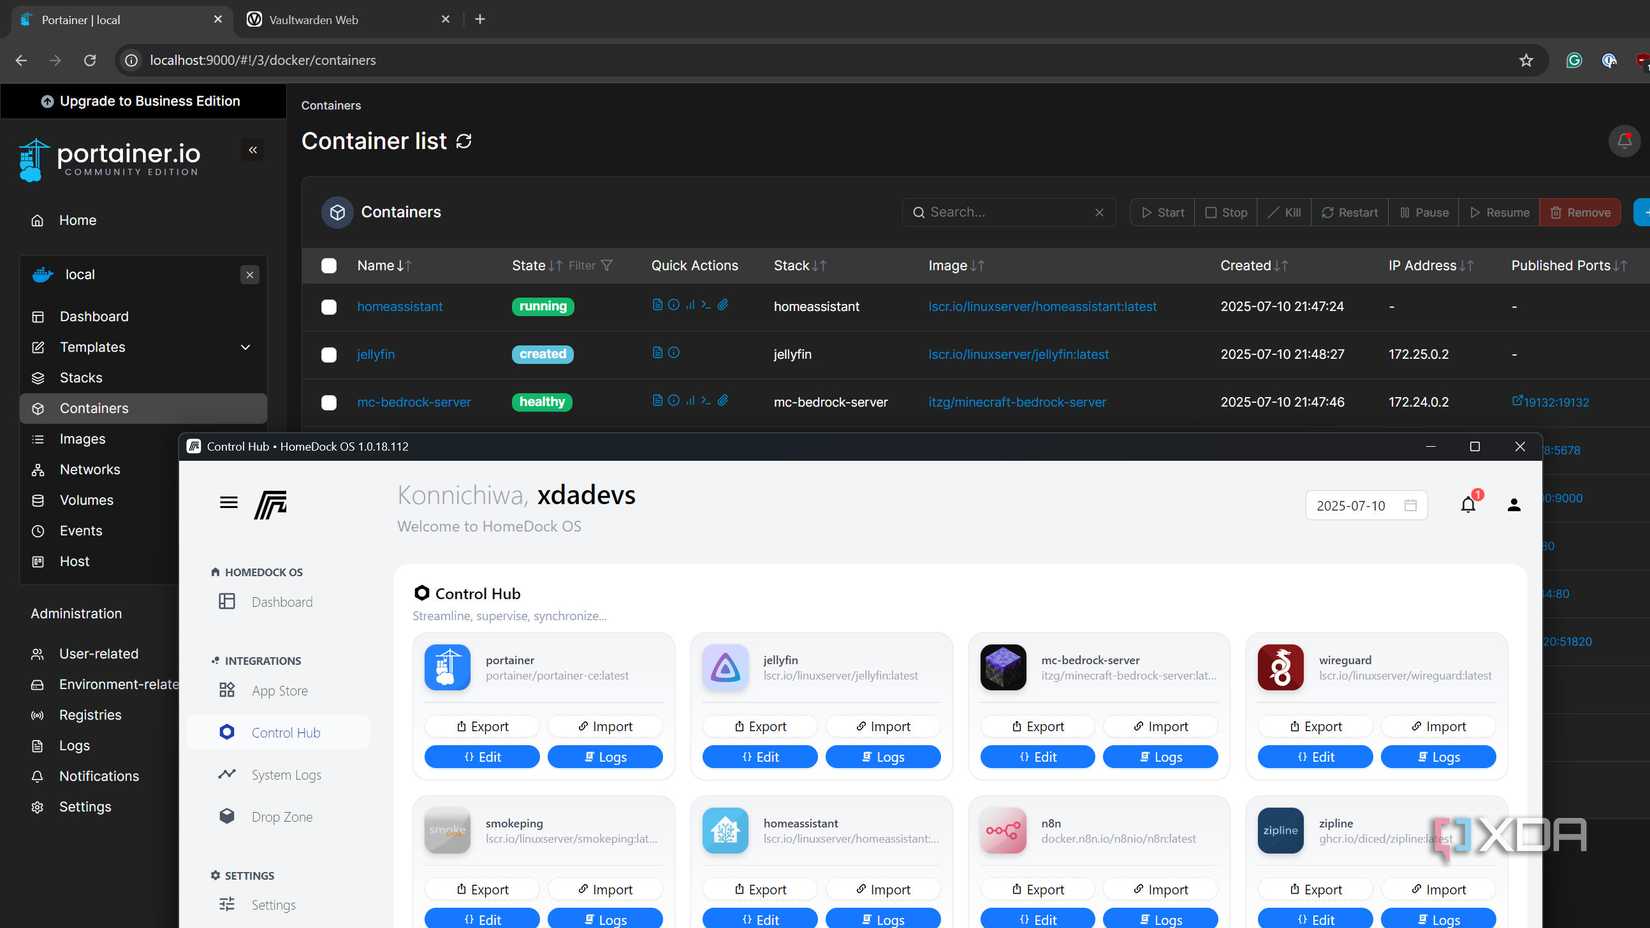
Task: Reload the browser page
Action: tap(90, 60)
